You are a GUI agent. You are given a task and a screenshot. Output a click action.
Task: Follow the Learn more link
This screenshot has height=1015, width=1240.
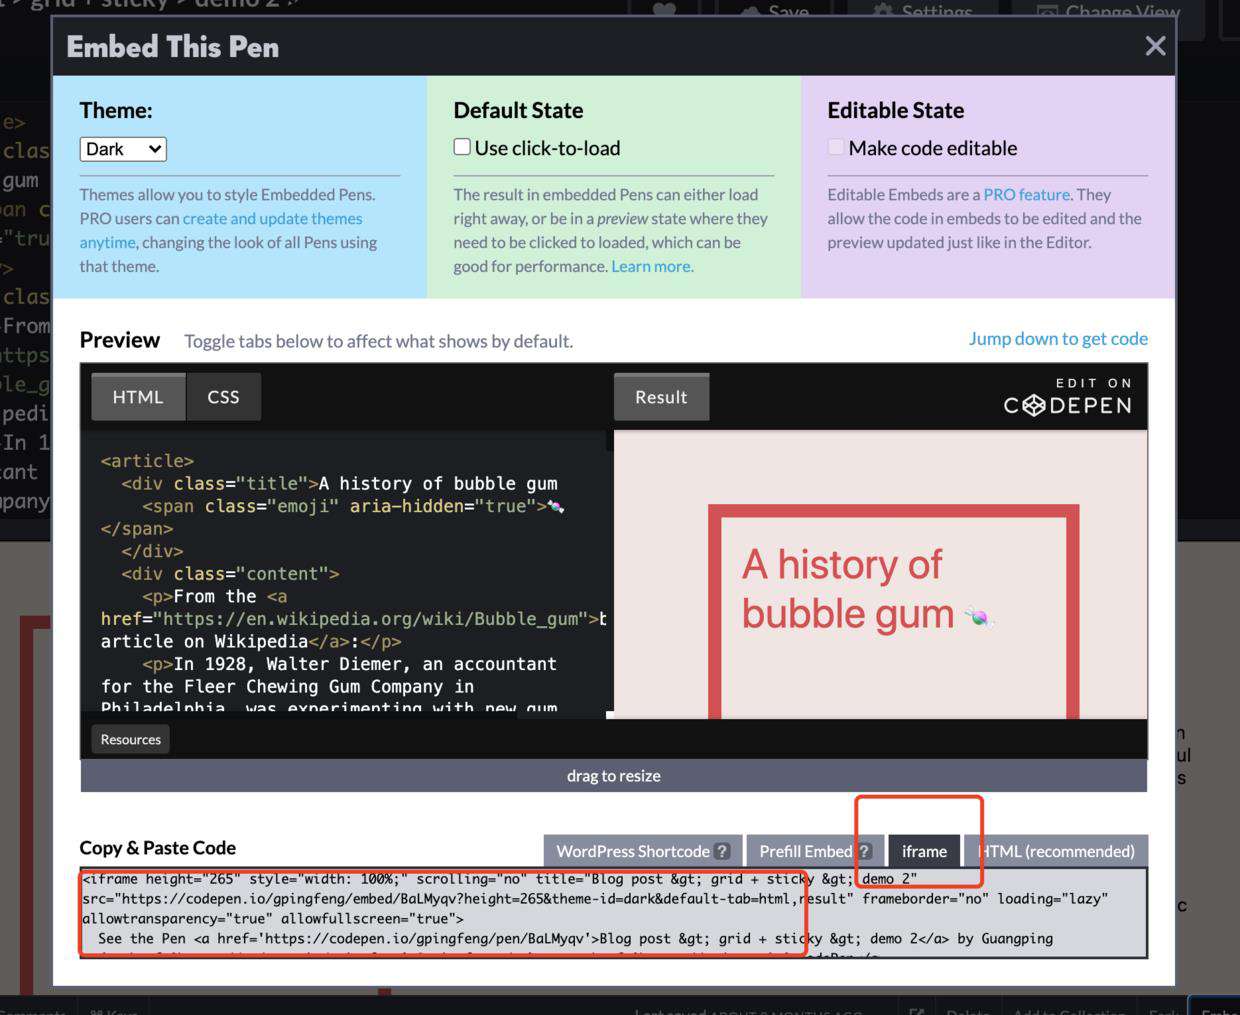tap(652, 266)
